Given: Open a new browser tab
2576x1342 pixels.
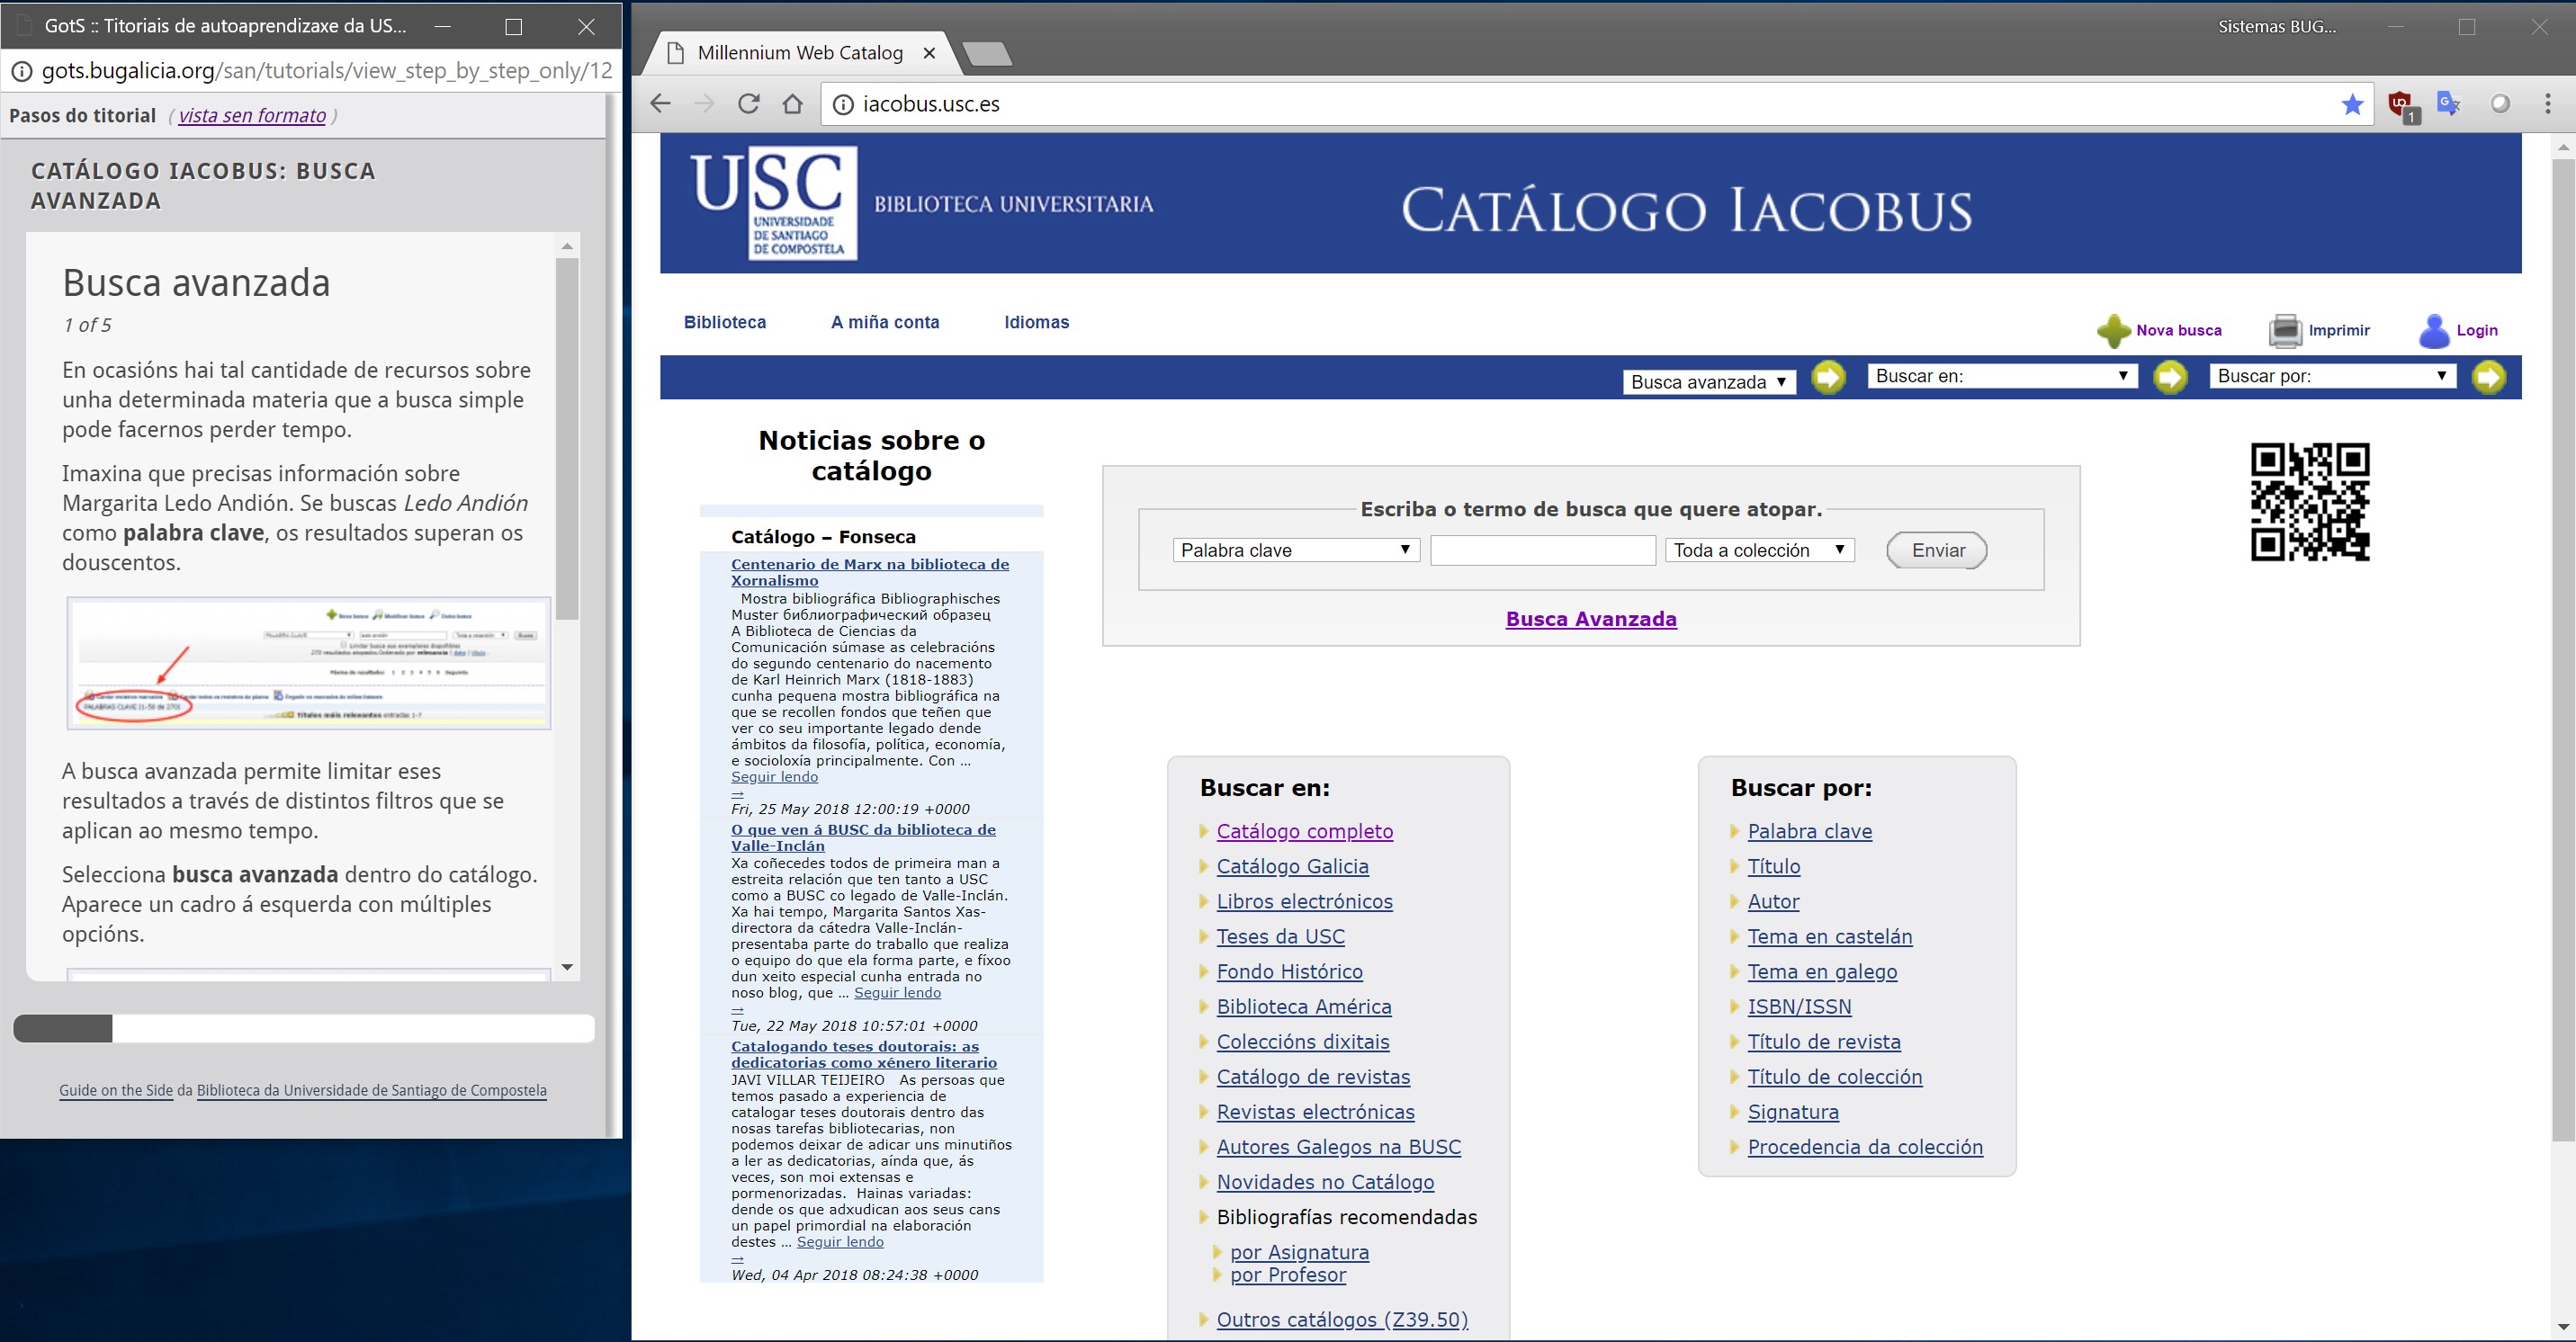Looking at the screenshot, I should coord(987,54).
